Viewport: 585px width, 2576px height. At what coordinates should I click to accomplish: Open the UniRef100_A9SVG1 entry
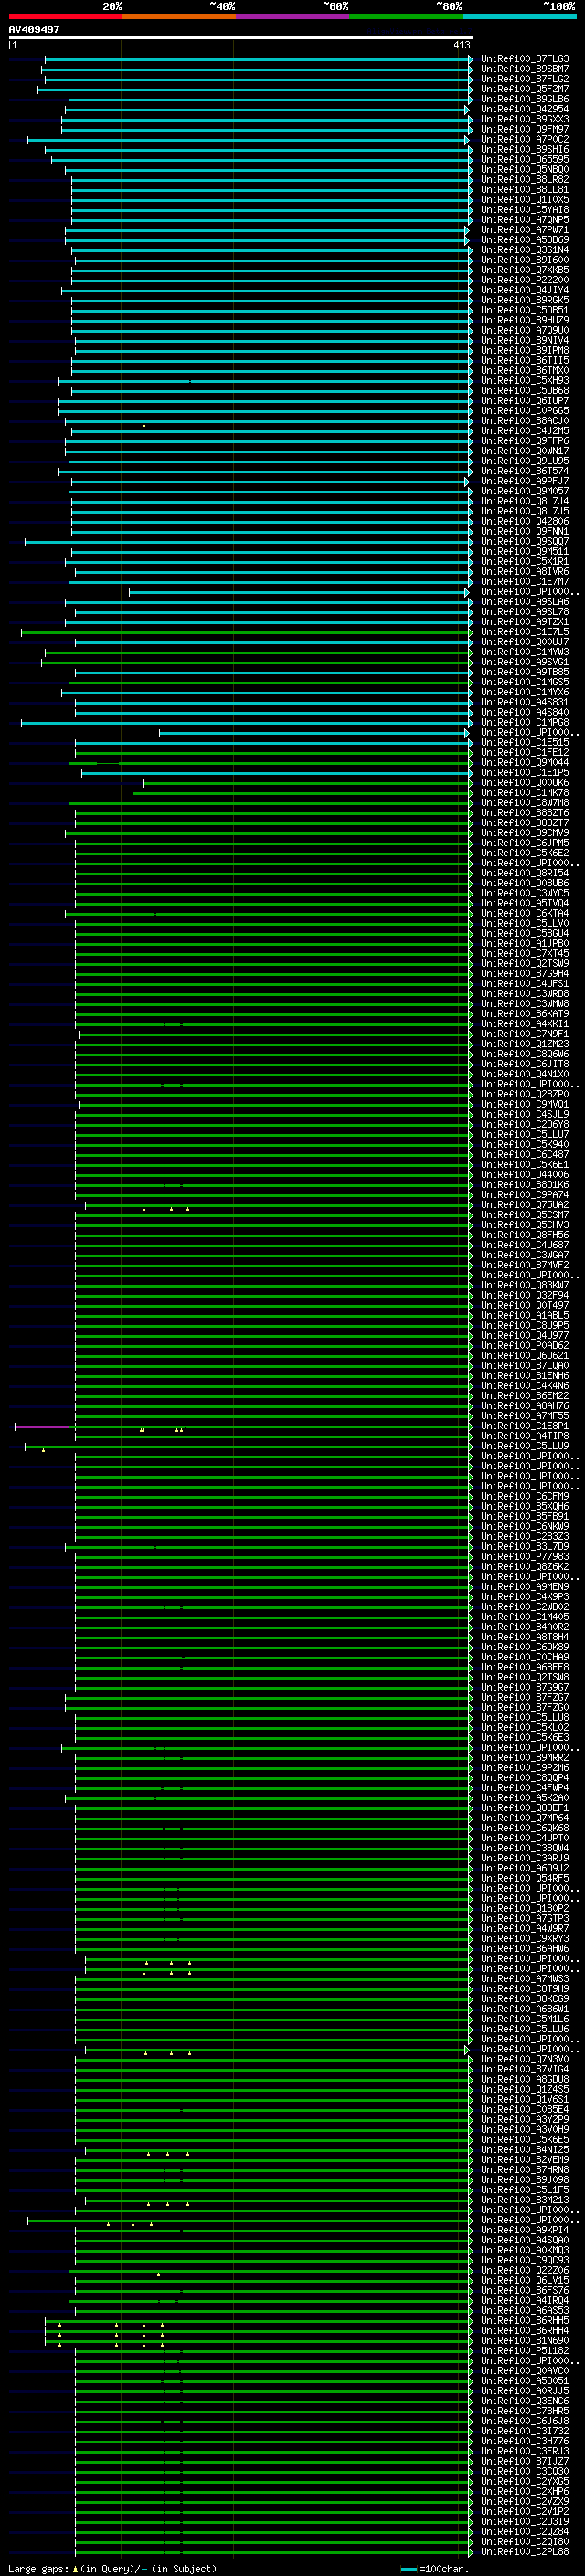coord(525,662)
